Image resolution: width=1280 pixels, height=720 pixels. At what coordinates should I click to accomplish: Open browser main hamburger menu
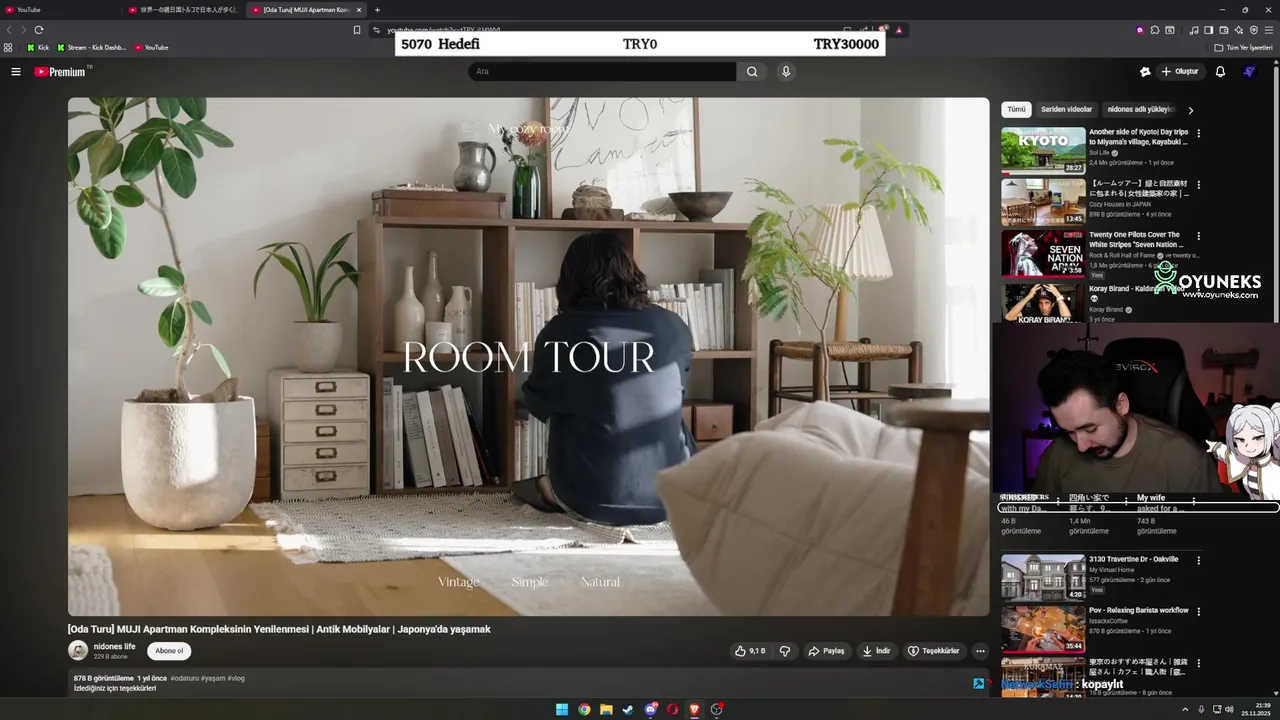pyautogui.click(x=1269, y=30)
